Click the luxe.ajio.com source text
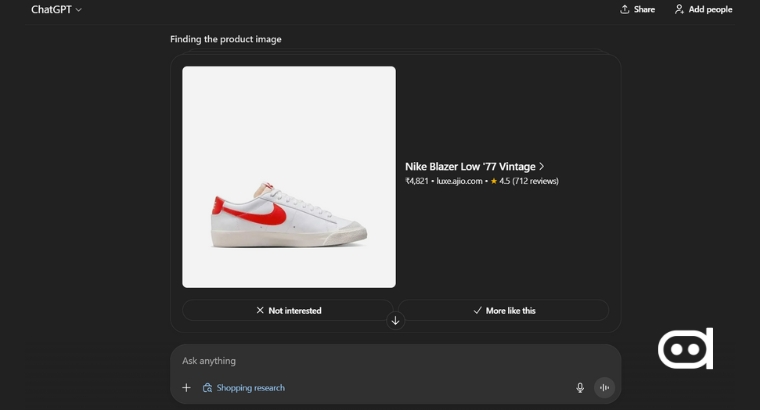Viewport: 760px width, 410px height. 459,182
